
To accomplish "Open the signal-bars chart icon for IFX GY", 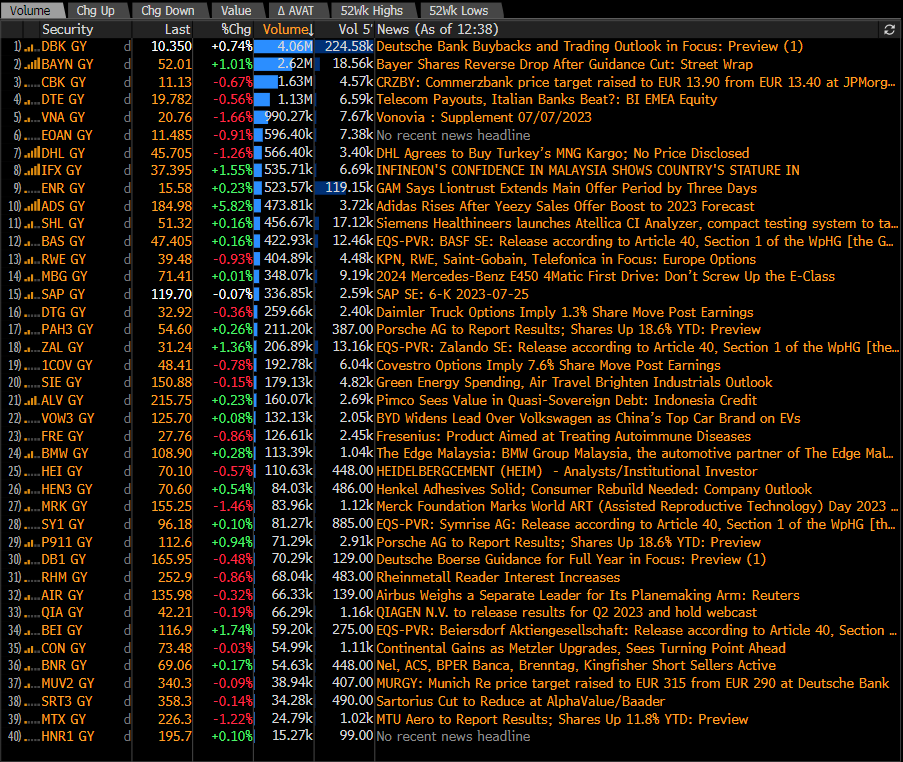I will (x=32, y=170).
